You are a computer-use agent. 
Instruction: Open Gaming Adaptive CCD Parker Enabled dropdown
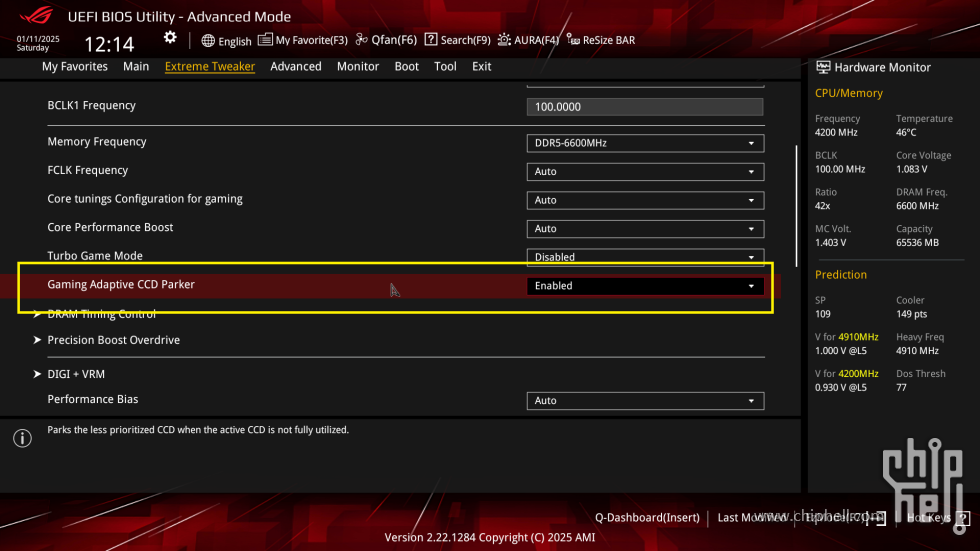click(x=645, y=285)
